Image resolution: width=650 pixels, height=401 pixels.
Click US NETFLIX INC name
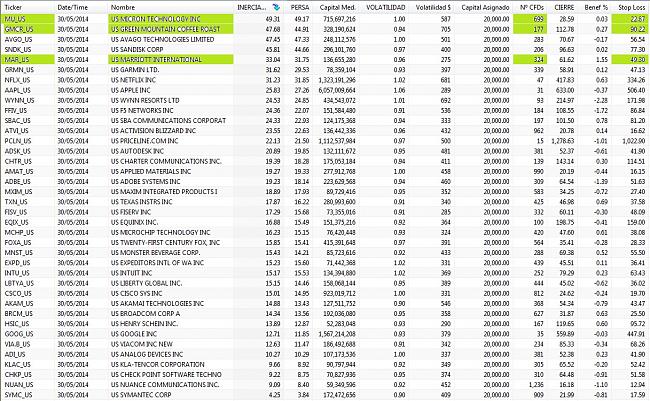click(133, 80)
